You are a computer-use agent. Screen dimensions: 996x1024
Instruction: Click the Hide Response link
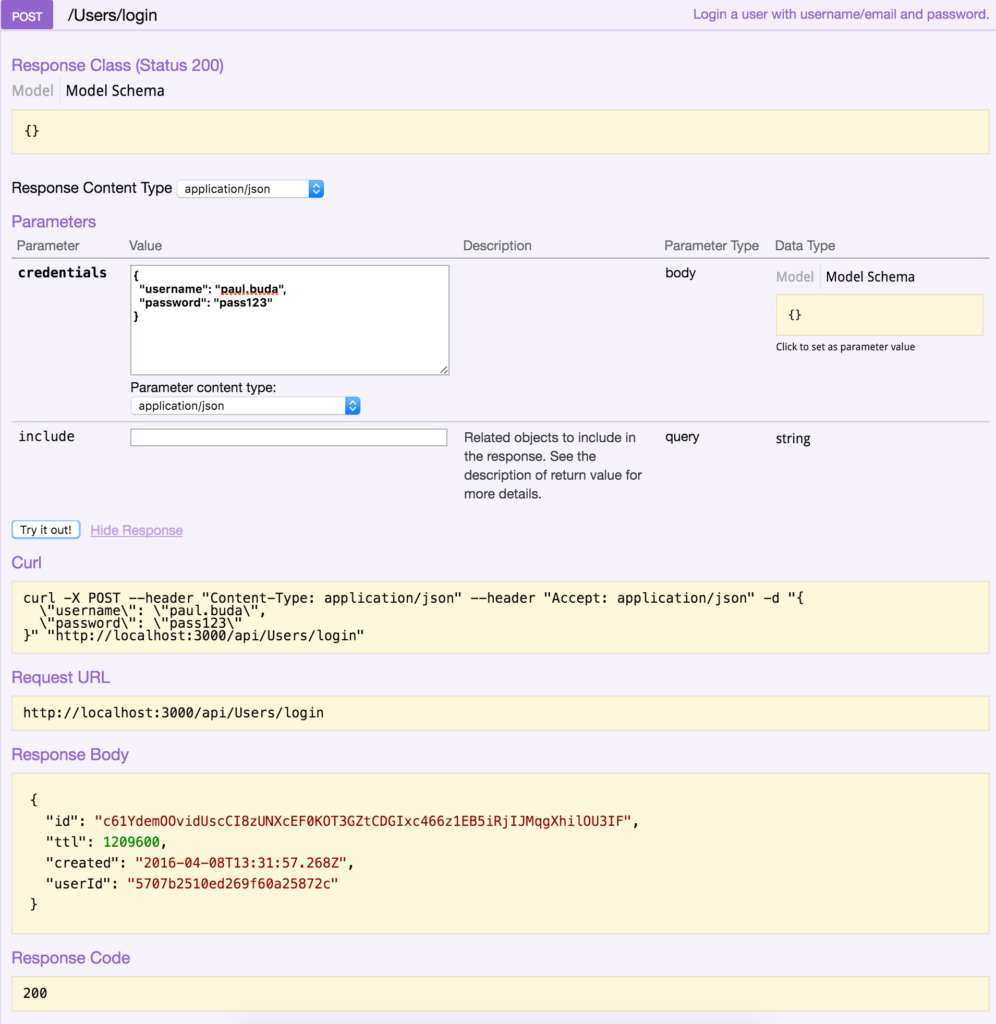pyautogui.click(x=136, y=530)
